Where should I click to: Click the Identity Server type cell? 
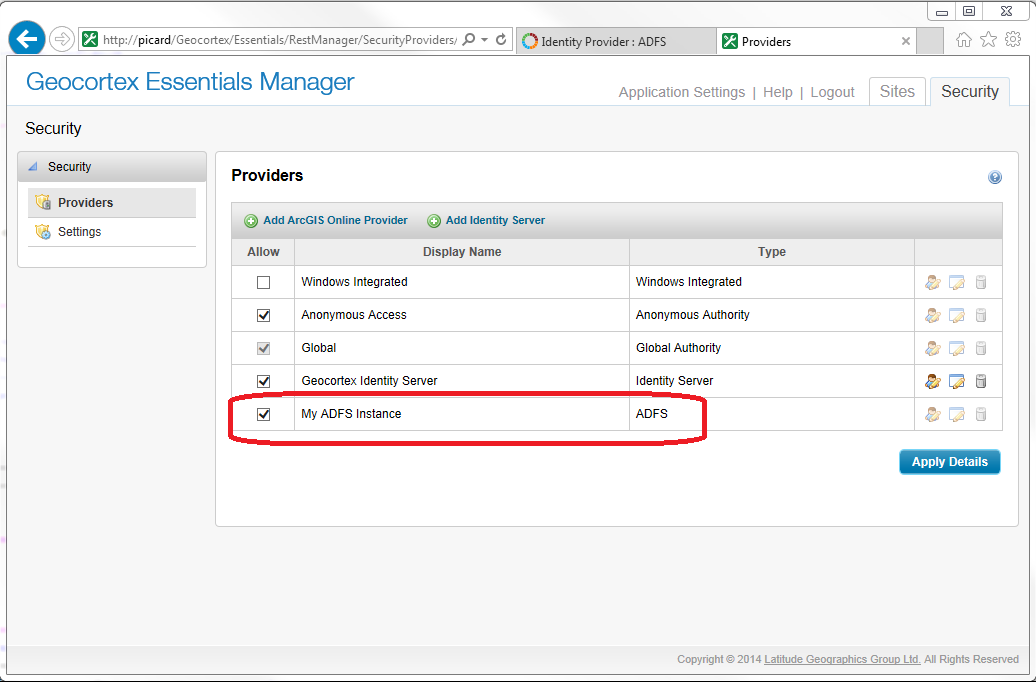(x=772, y=381)
